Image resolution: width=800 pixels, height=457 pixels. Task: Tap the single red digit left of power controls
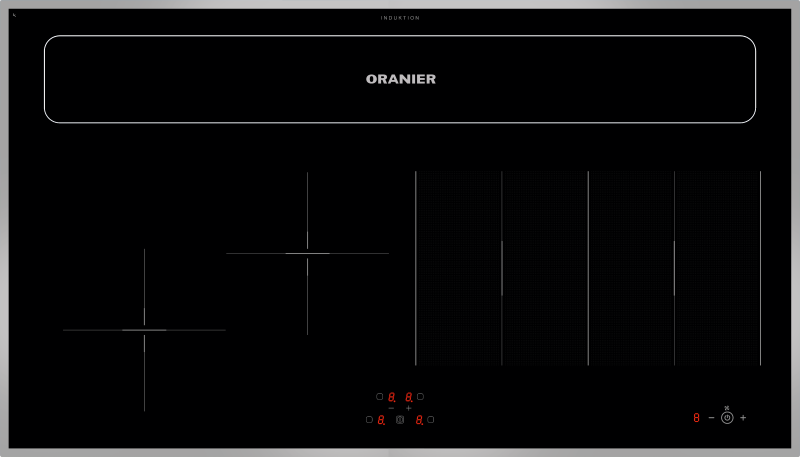click(x=696, y=418)
